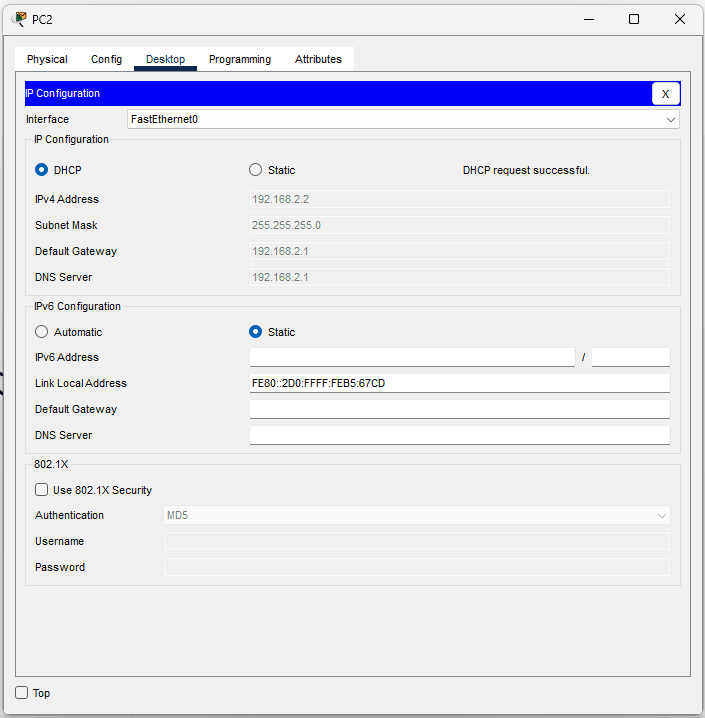
Task: Open the Attributes tab
Action: coord(318,59)
